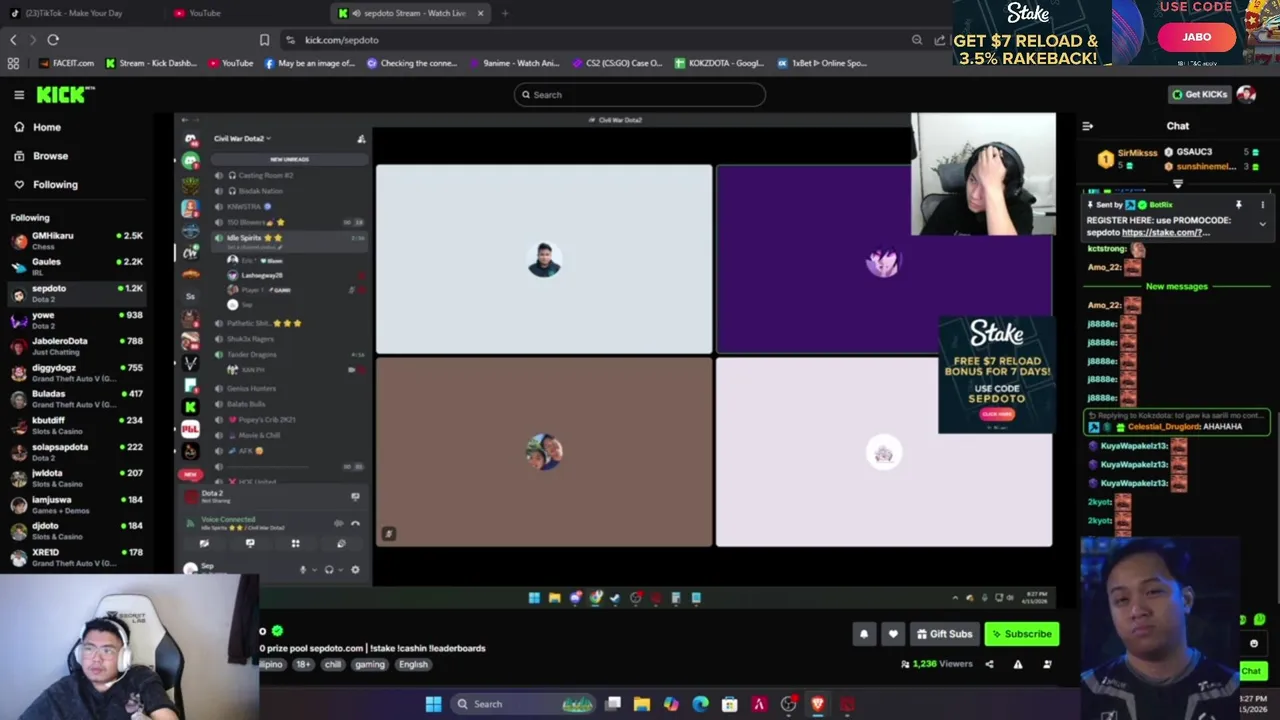This screenshot has width=1280, height=720.
Task: Toggle Discord noise suppression next to Voice Connected
Action: point(338,523)
